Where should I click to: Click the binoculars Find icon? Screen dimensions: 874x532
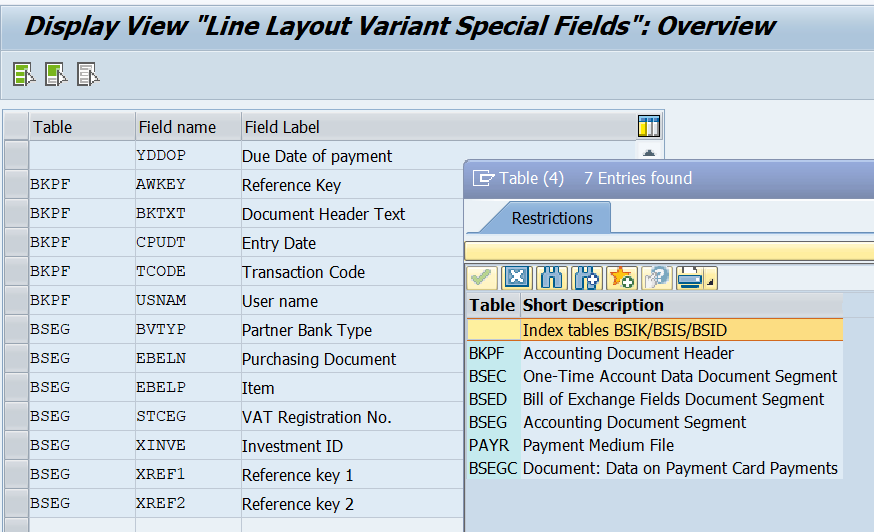(x=550, y=277)
